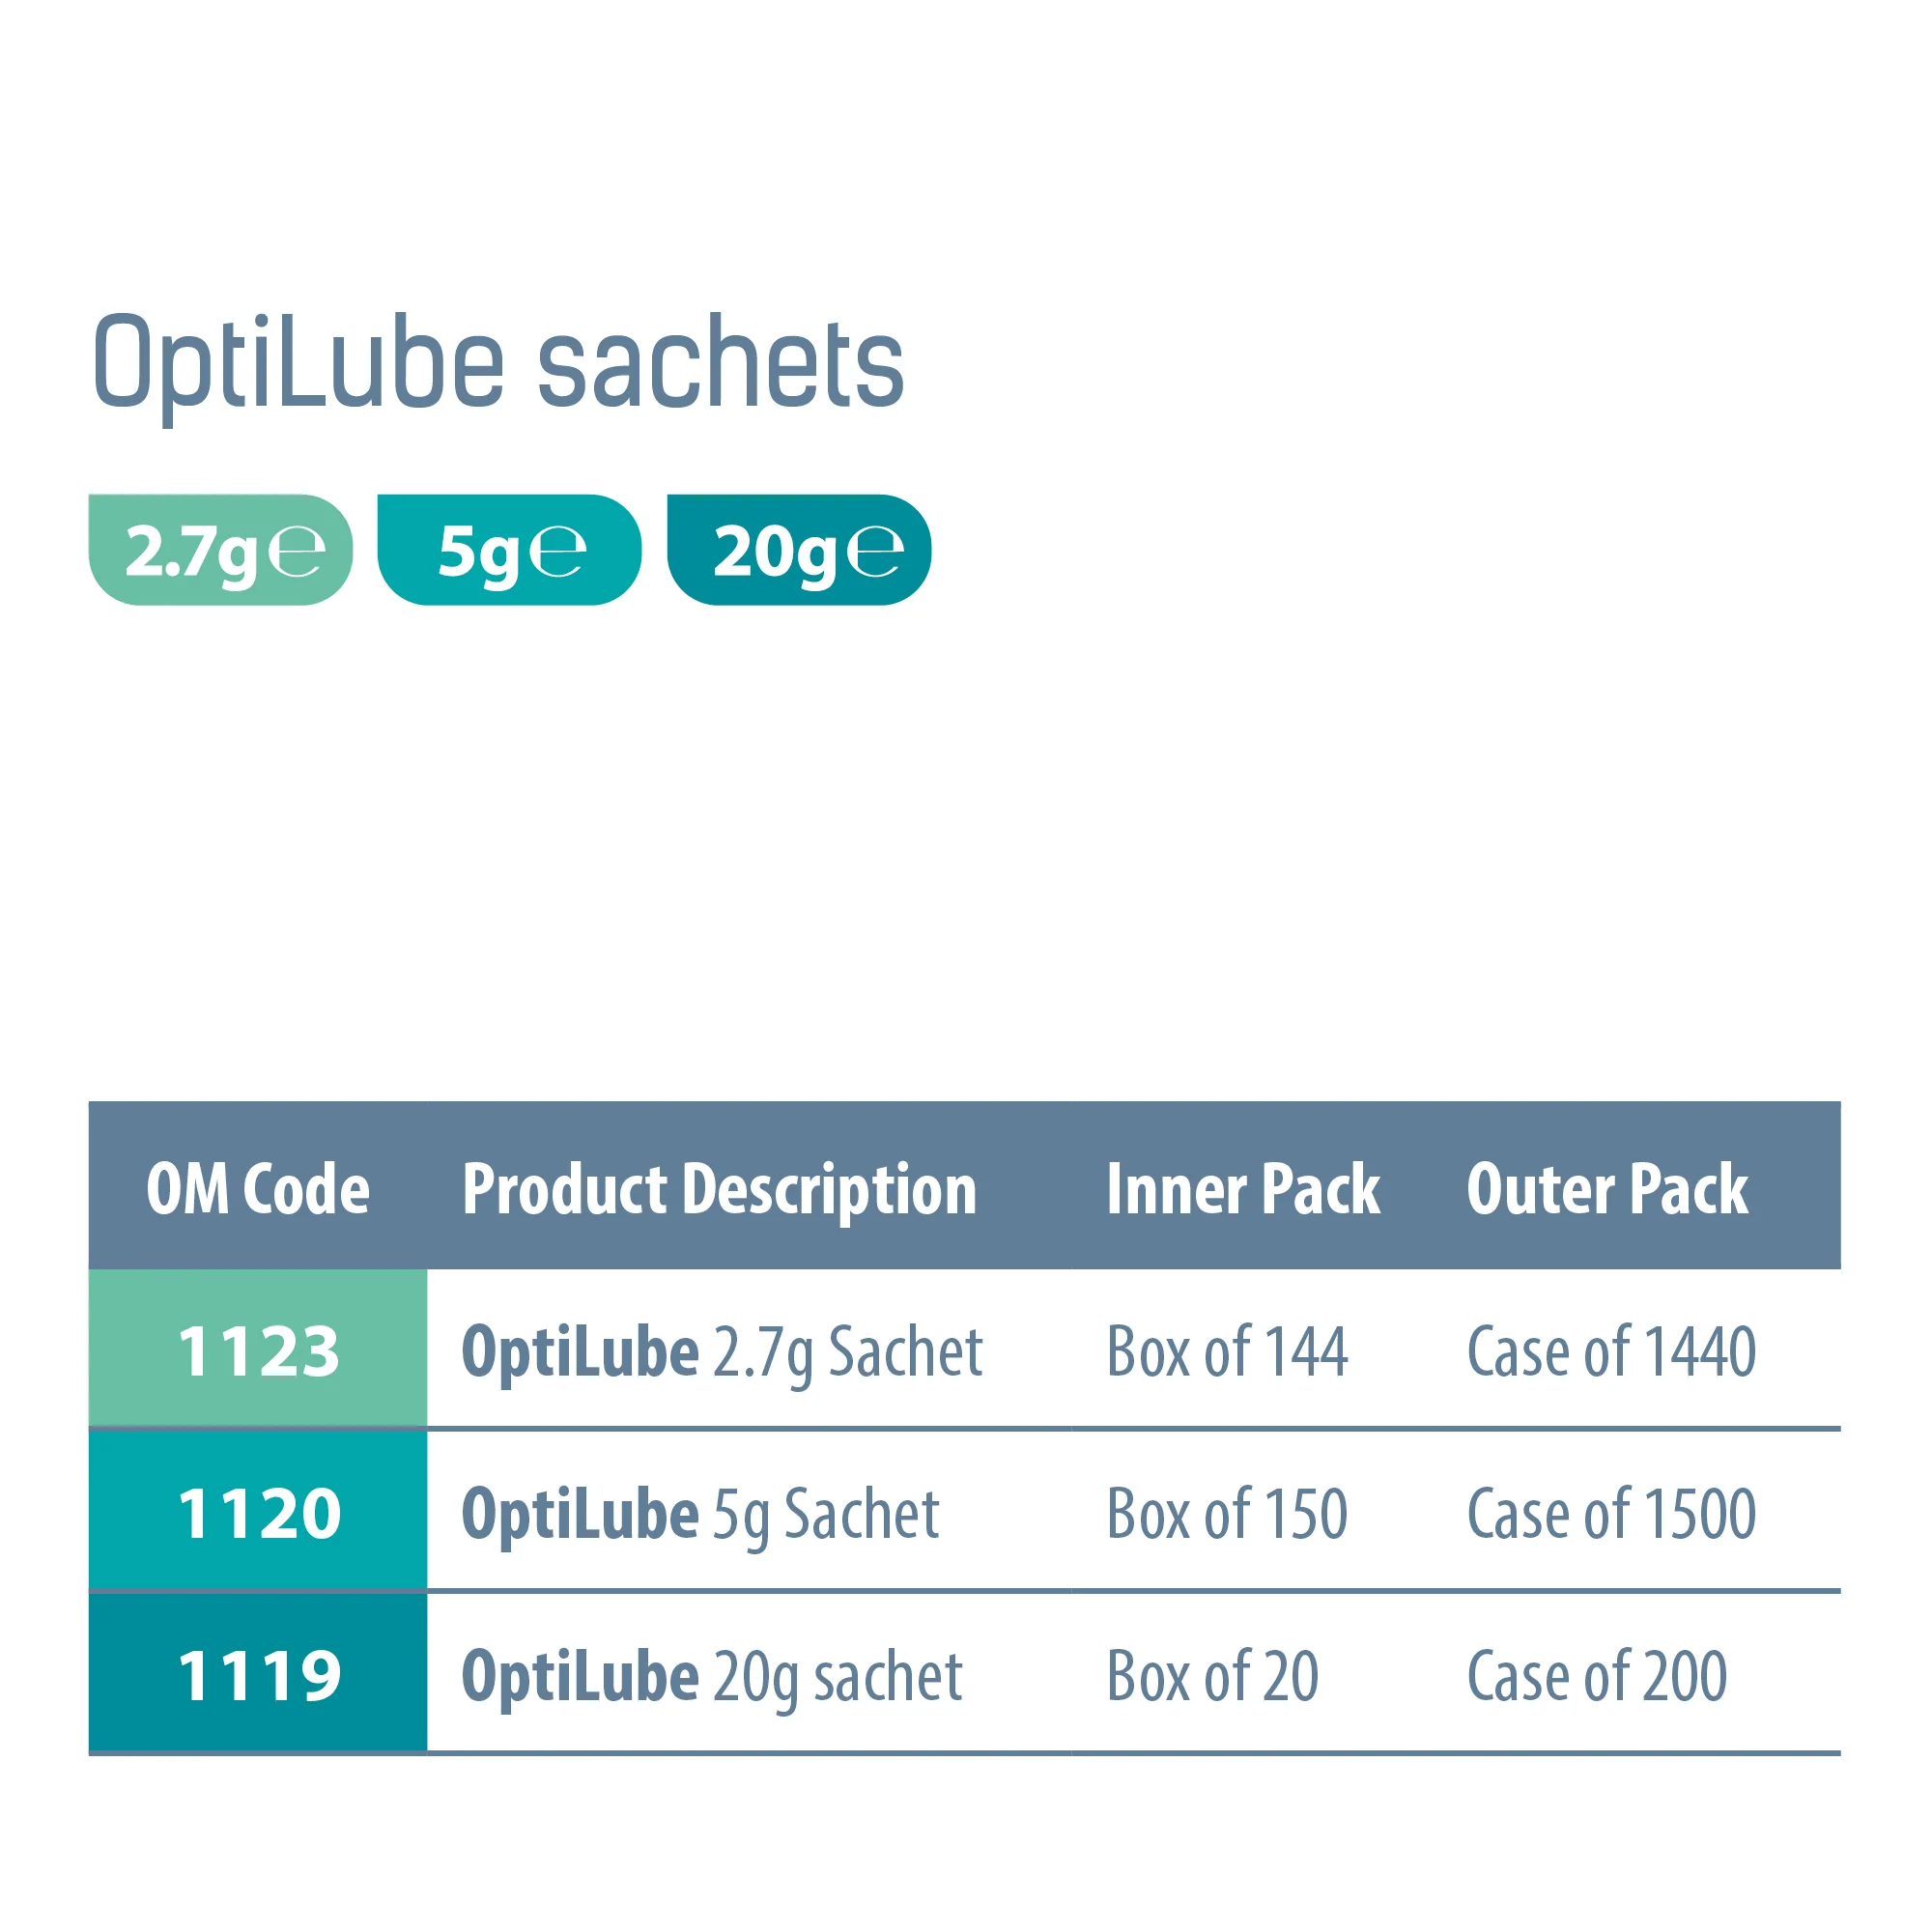Viewport: 1932px width, 1932px height.
Task: Click the OptiLube 5g Sachet description
Action: tap(700, 1514)
